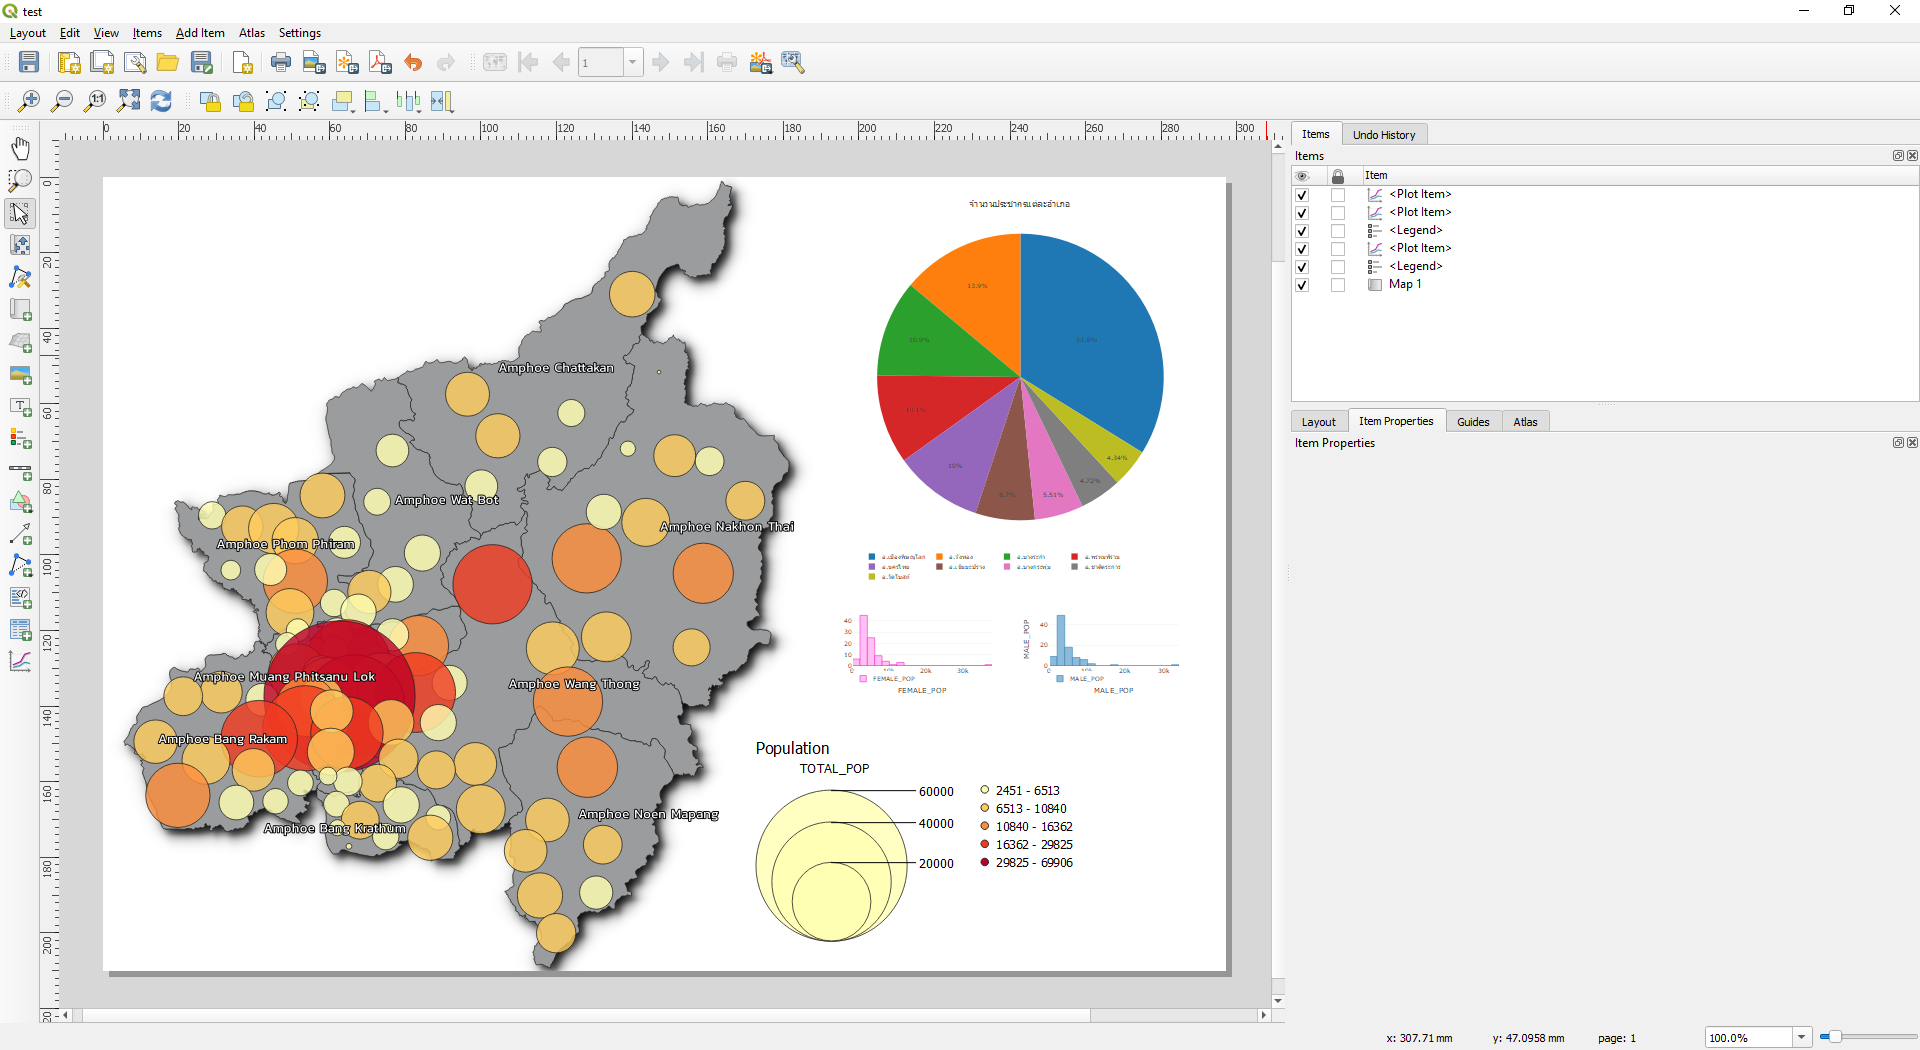Click Lock Selected Items icon

click(210, 101)
